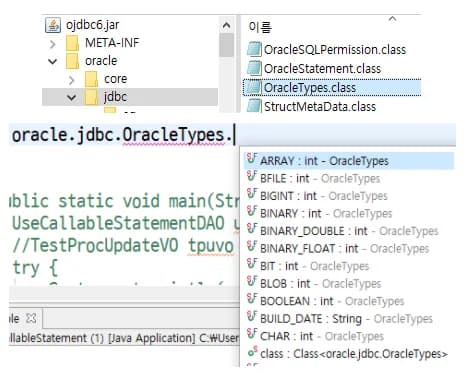Select the core folder name
Image resolution: width=472 pixels, height=373 pixels.
click(115, 79)
